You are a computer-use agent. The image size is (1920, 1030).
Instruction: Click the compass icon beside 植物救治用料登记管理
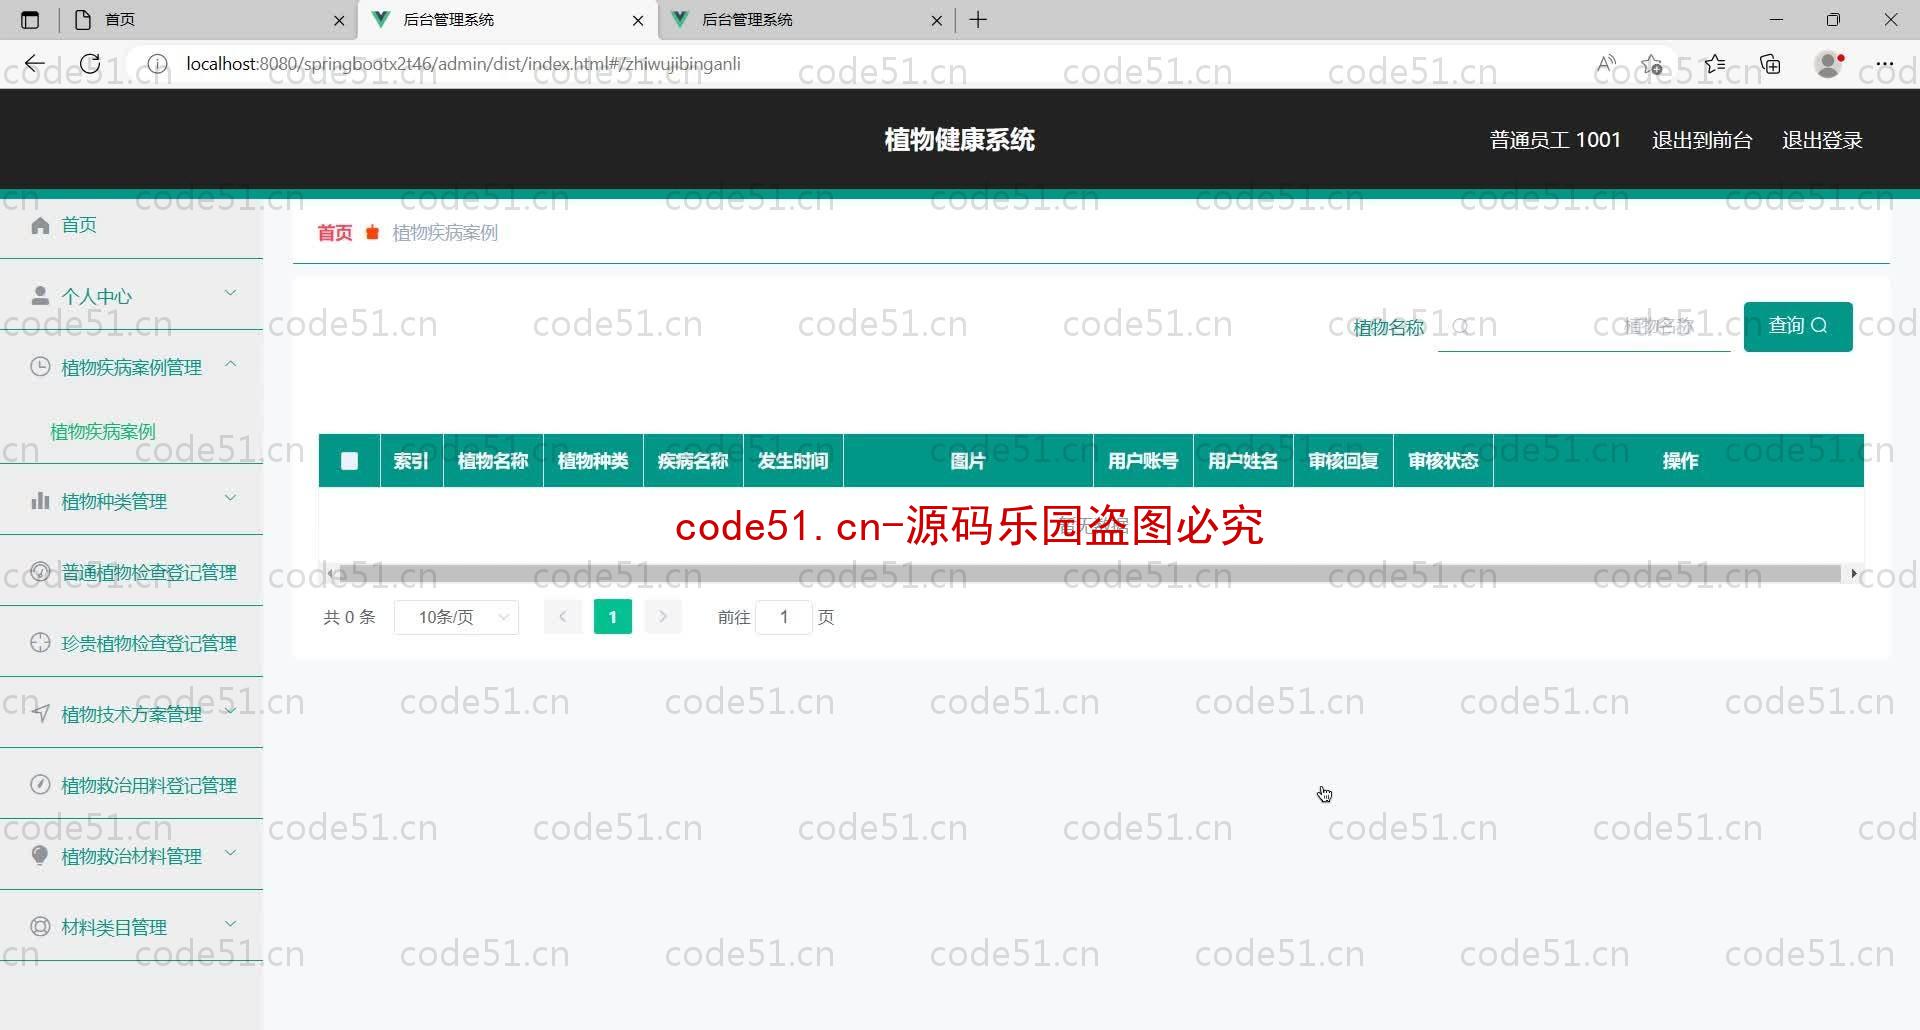40,785
